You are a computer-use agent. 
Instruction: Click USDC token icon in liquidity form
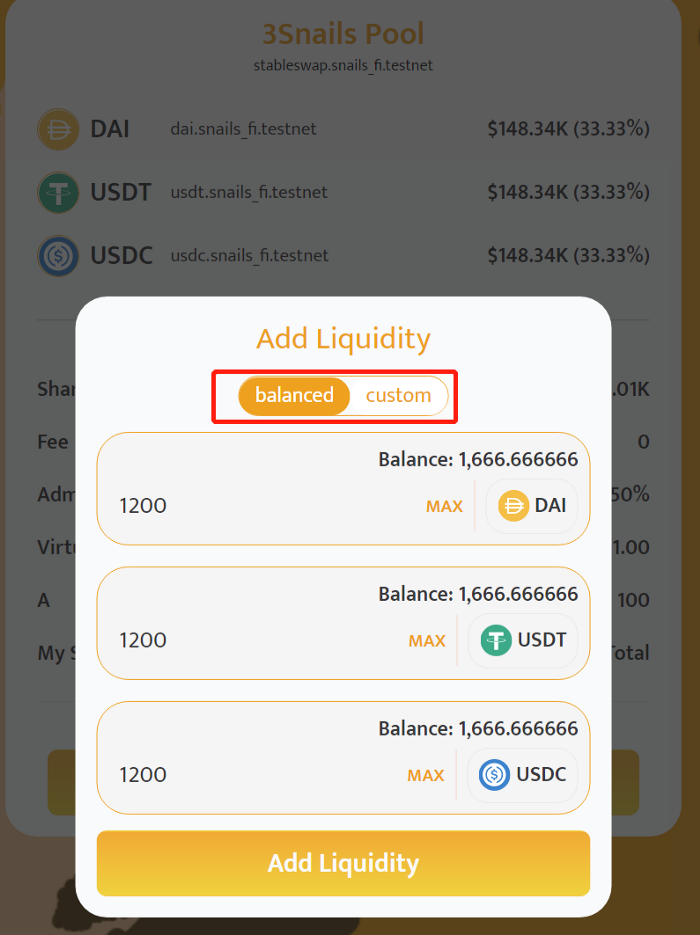coord(495,775)
